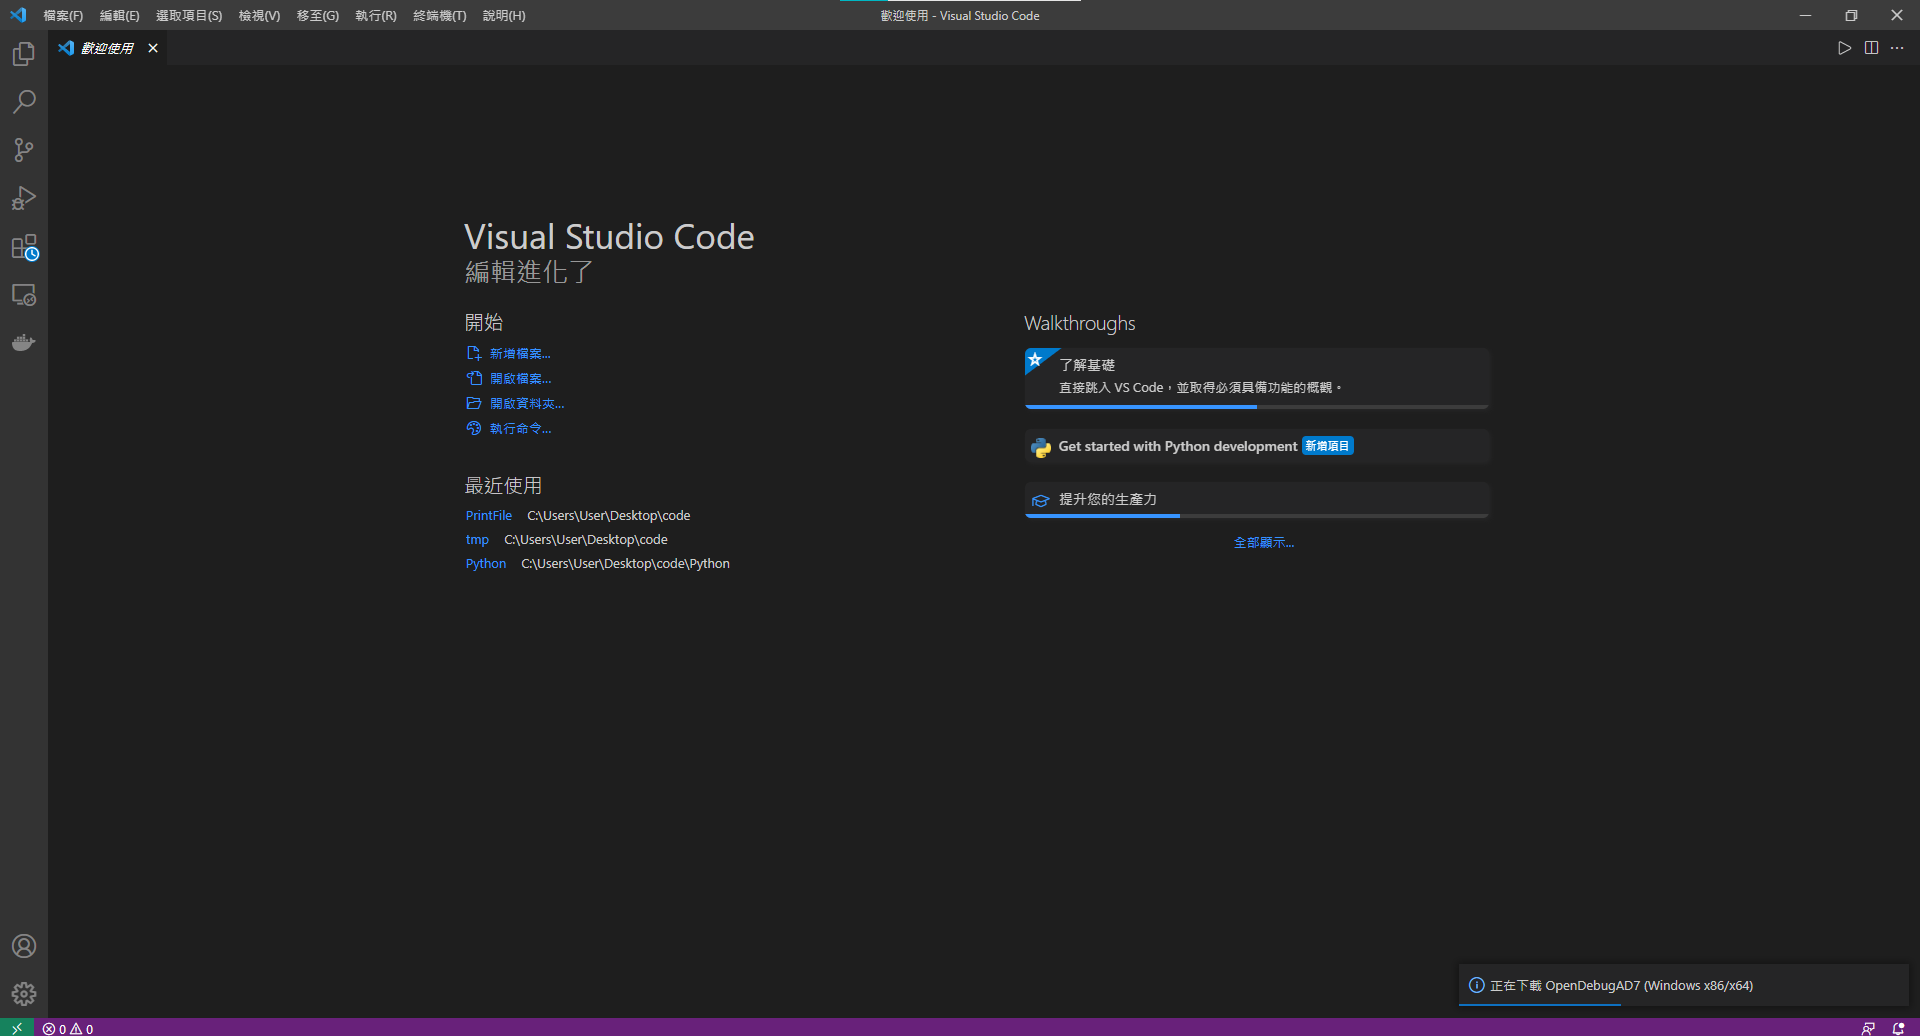
Task: Click the 正在下載 OpenDebugAD7 notification text
Action: point(1621,986)
